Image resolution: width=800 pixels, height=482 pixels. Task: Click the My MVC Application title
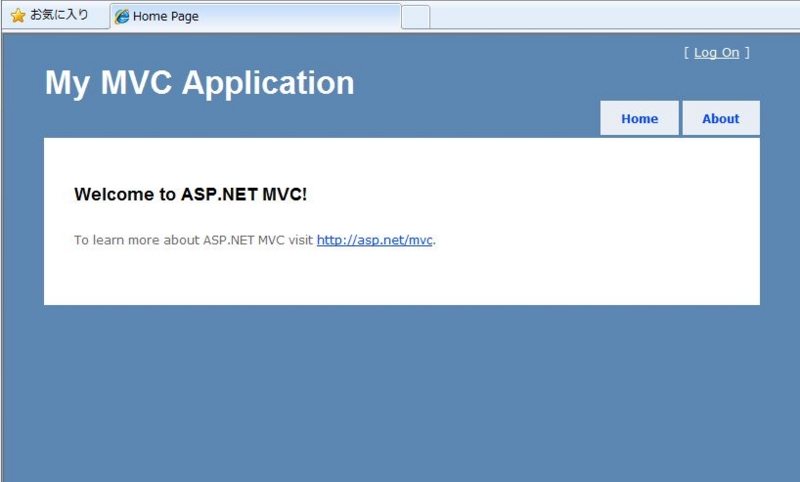click(199, 83)
